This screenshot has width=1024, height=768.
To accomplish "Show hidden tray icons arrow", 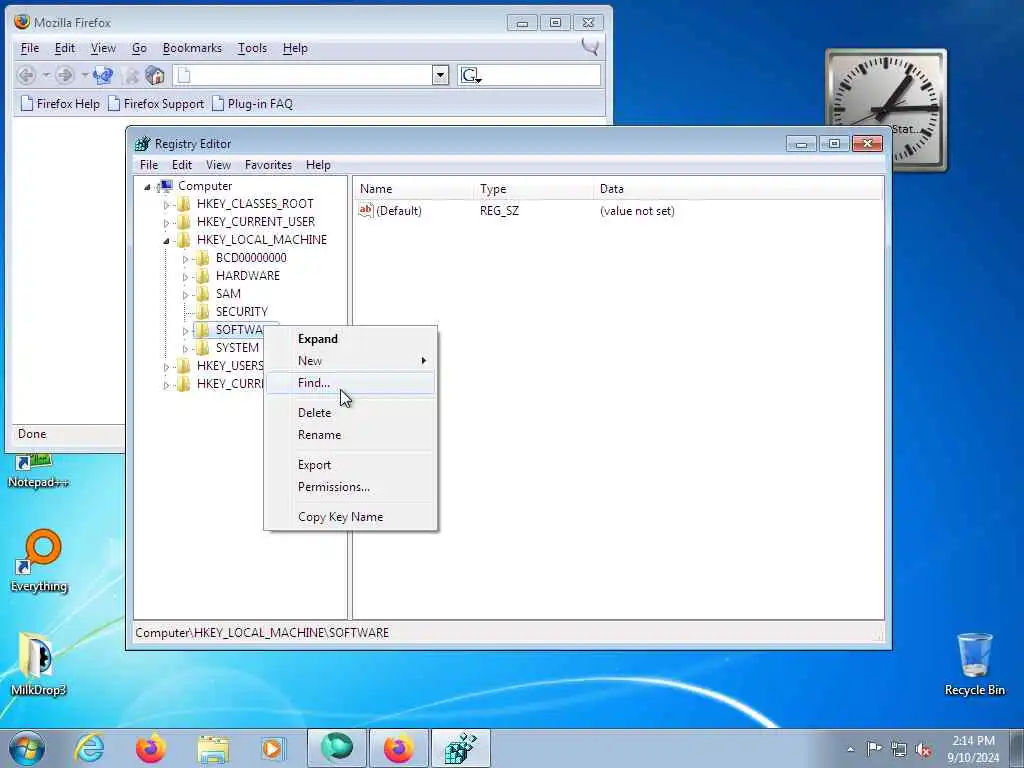I will 850,749.
